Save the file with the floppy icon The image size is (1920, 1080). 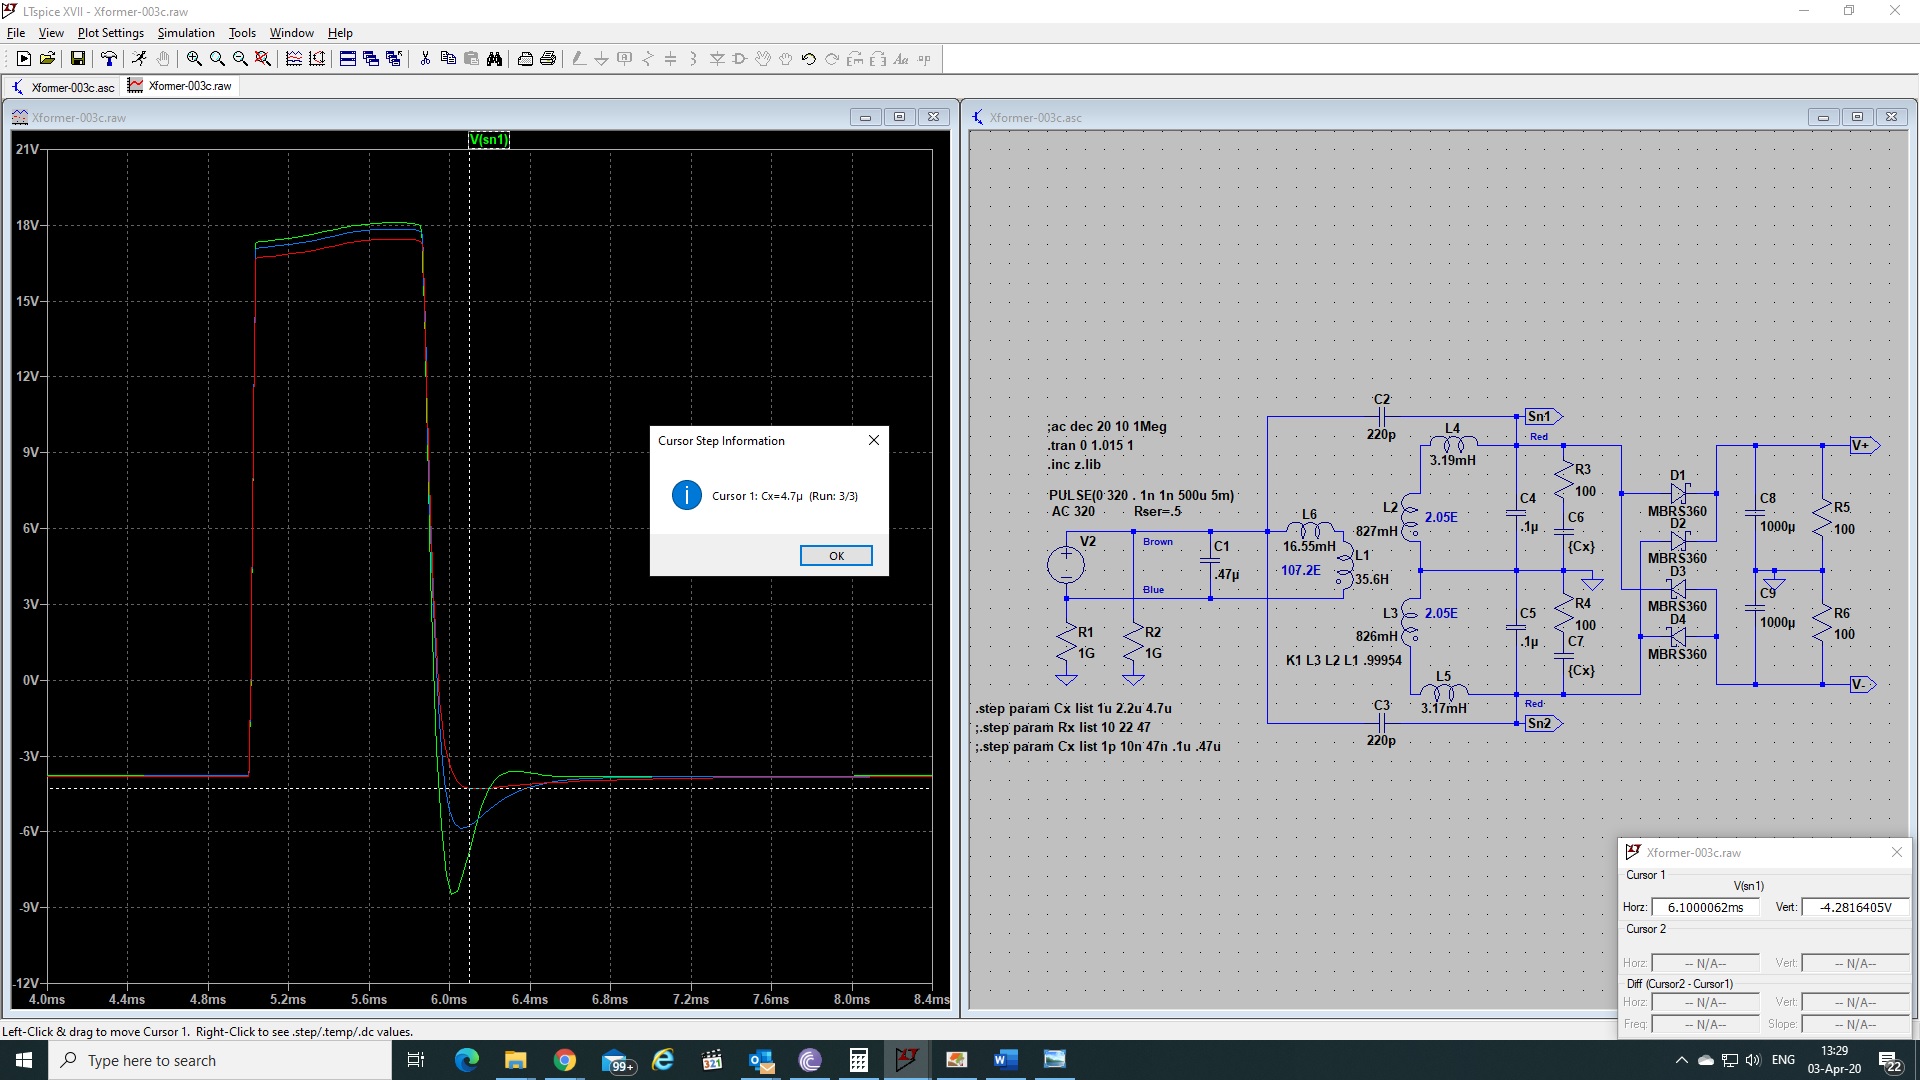[x=77, y=59]
